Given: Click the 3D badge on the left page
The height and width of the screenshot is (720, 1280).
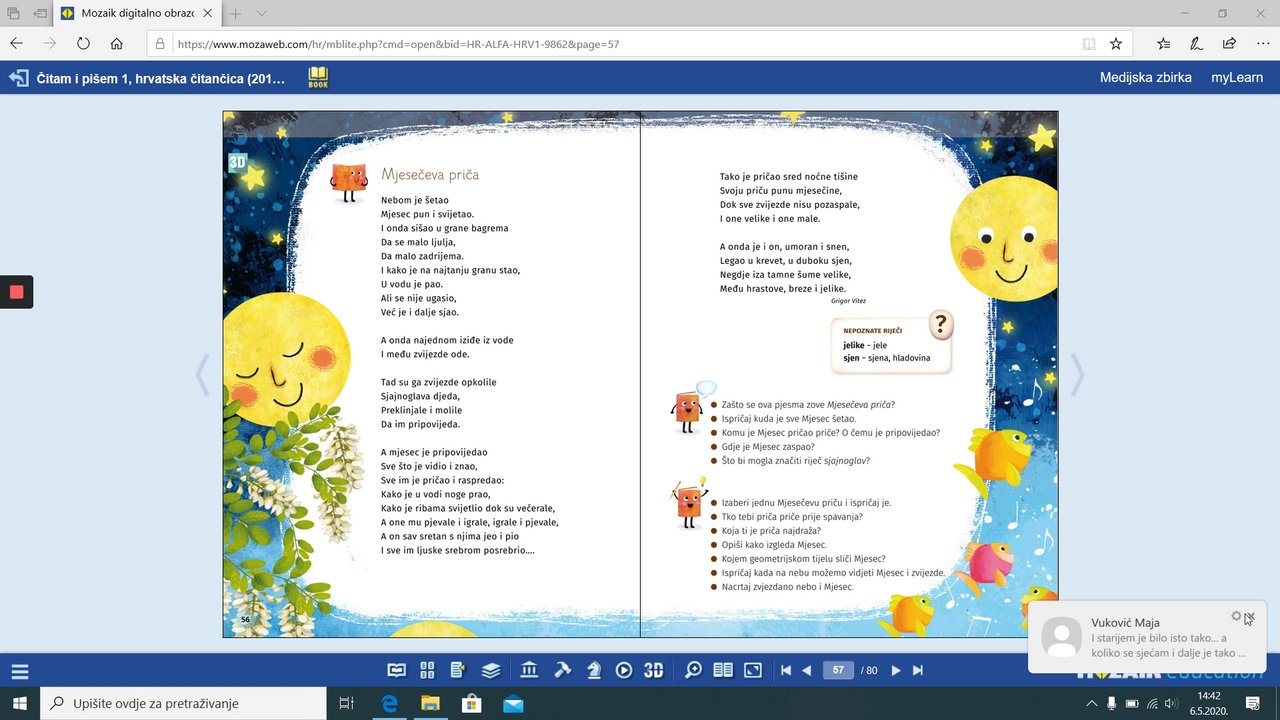Looking at the screenshot, I should click(x=238, y=161).
